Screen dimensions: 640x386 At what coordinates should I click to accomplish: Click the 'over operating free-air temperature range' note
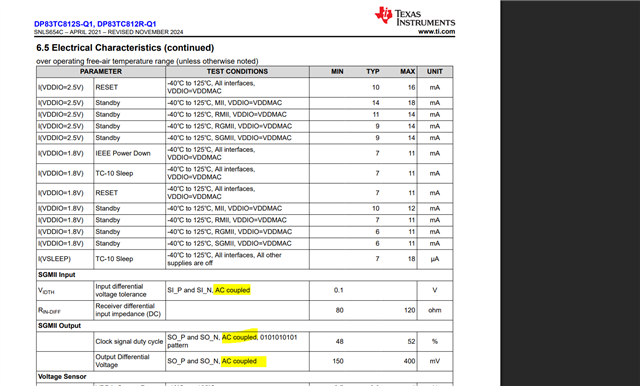coord(147,61)
